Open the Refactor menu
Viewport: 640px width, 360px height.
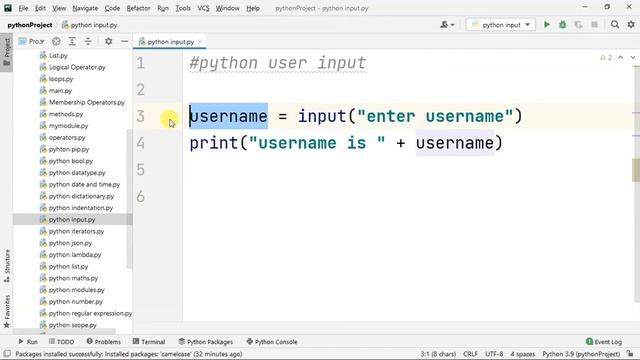tap(138, 8)
